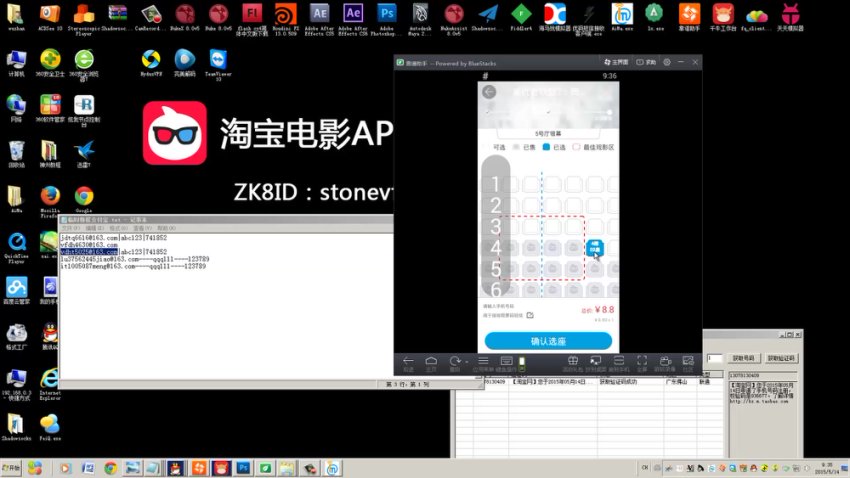This screenshot has width=850, height=478.
Task: Open the Flash CS6 desktop shortcut
Action: (x=252, y=14)
